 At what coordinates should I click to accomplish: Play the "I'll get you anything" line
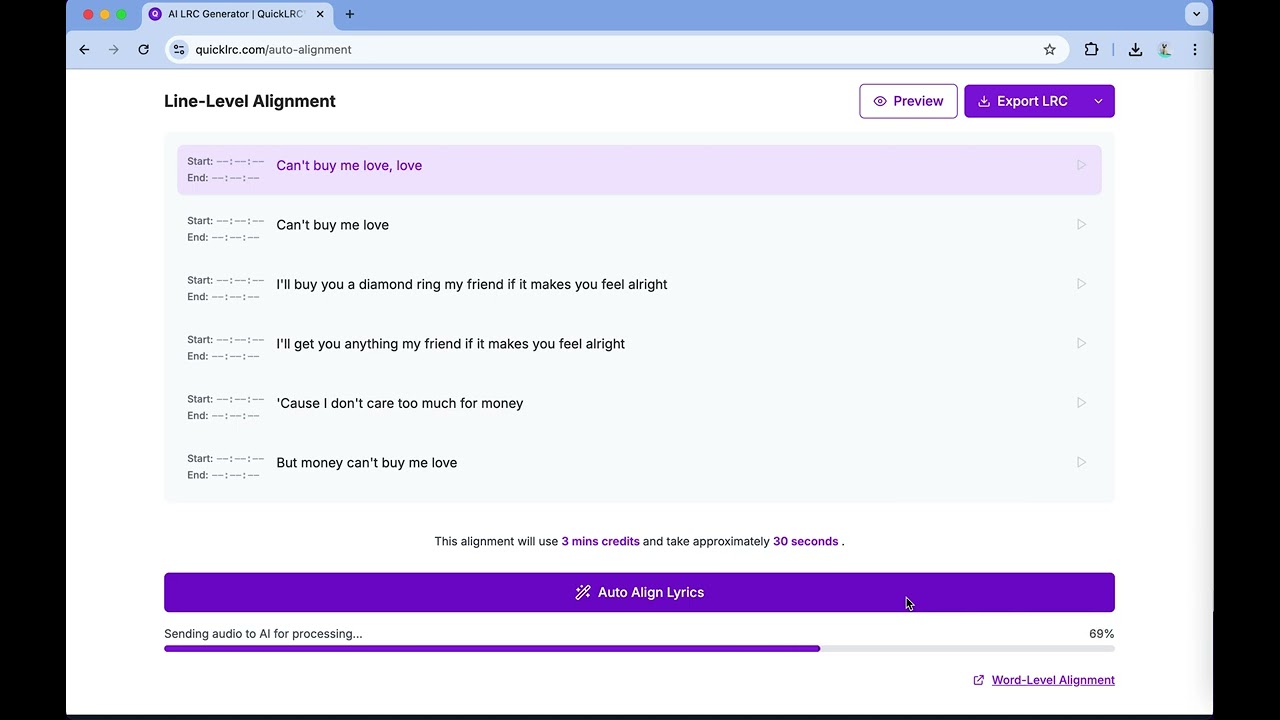(x=1081, y=343)
